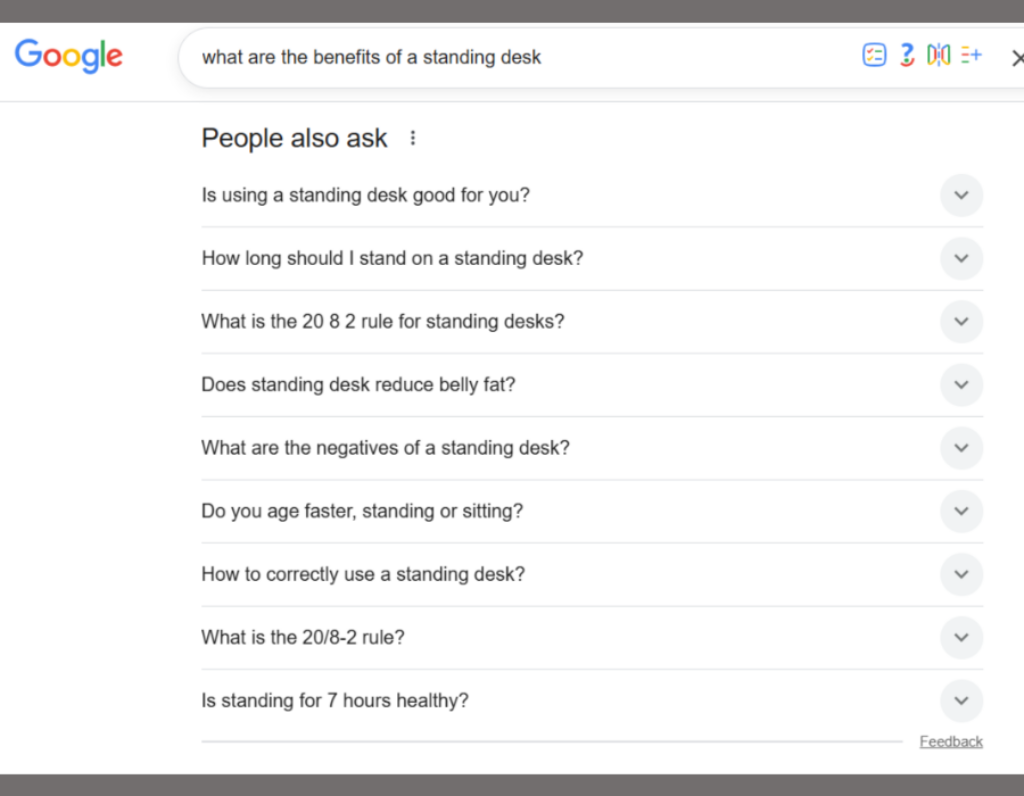Screen dimensions: 1024x796
Task: Click the list-with-plus extension icon
Action: (970, 56)
